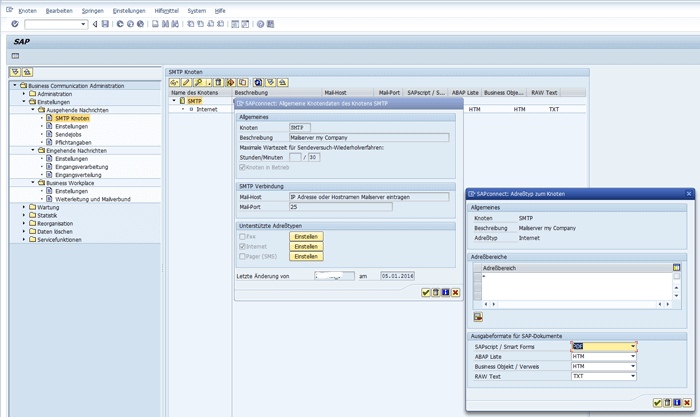Image resolution: width=700 pixels, height=417 pixels.
Task: Click the Customize local layout icon after Help
Action: 270,24
